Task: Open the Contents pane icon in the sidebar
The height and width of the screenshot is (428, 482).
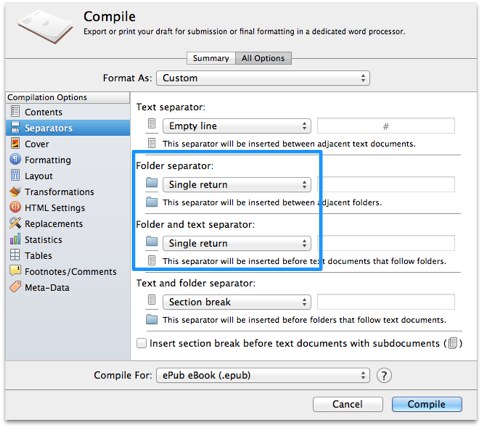Action: pos(15,111)
